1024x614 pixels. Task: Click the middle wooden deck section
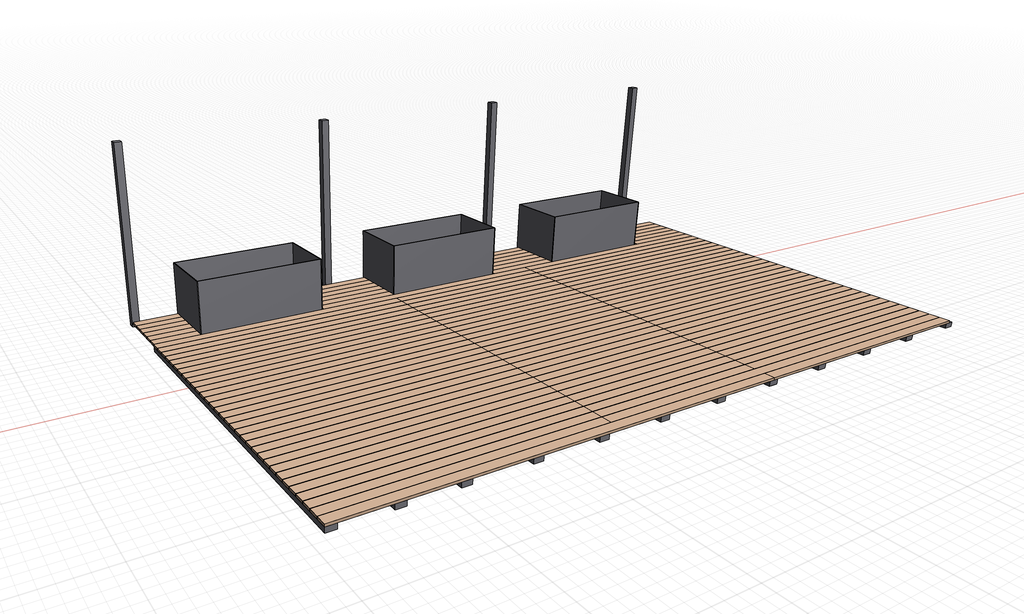560,340
